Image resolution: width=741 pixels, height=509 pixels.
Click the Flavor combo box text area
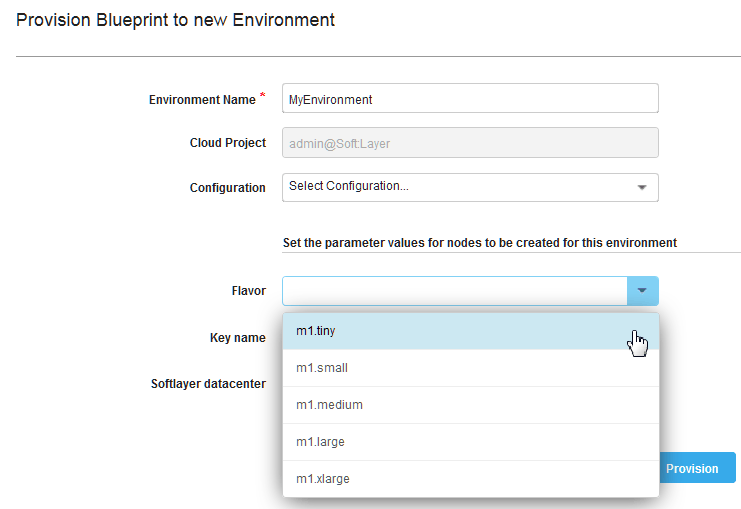coord(455,291)
